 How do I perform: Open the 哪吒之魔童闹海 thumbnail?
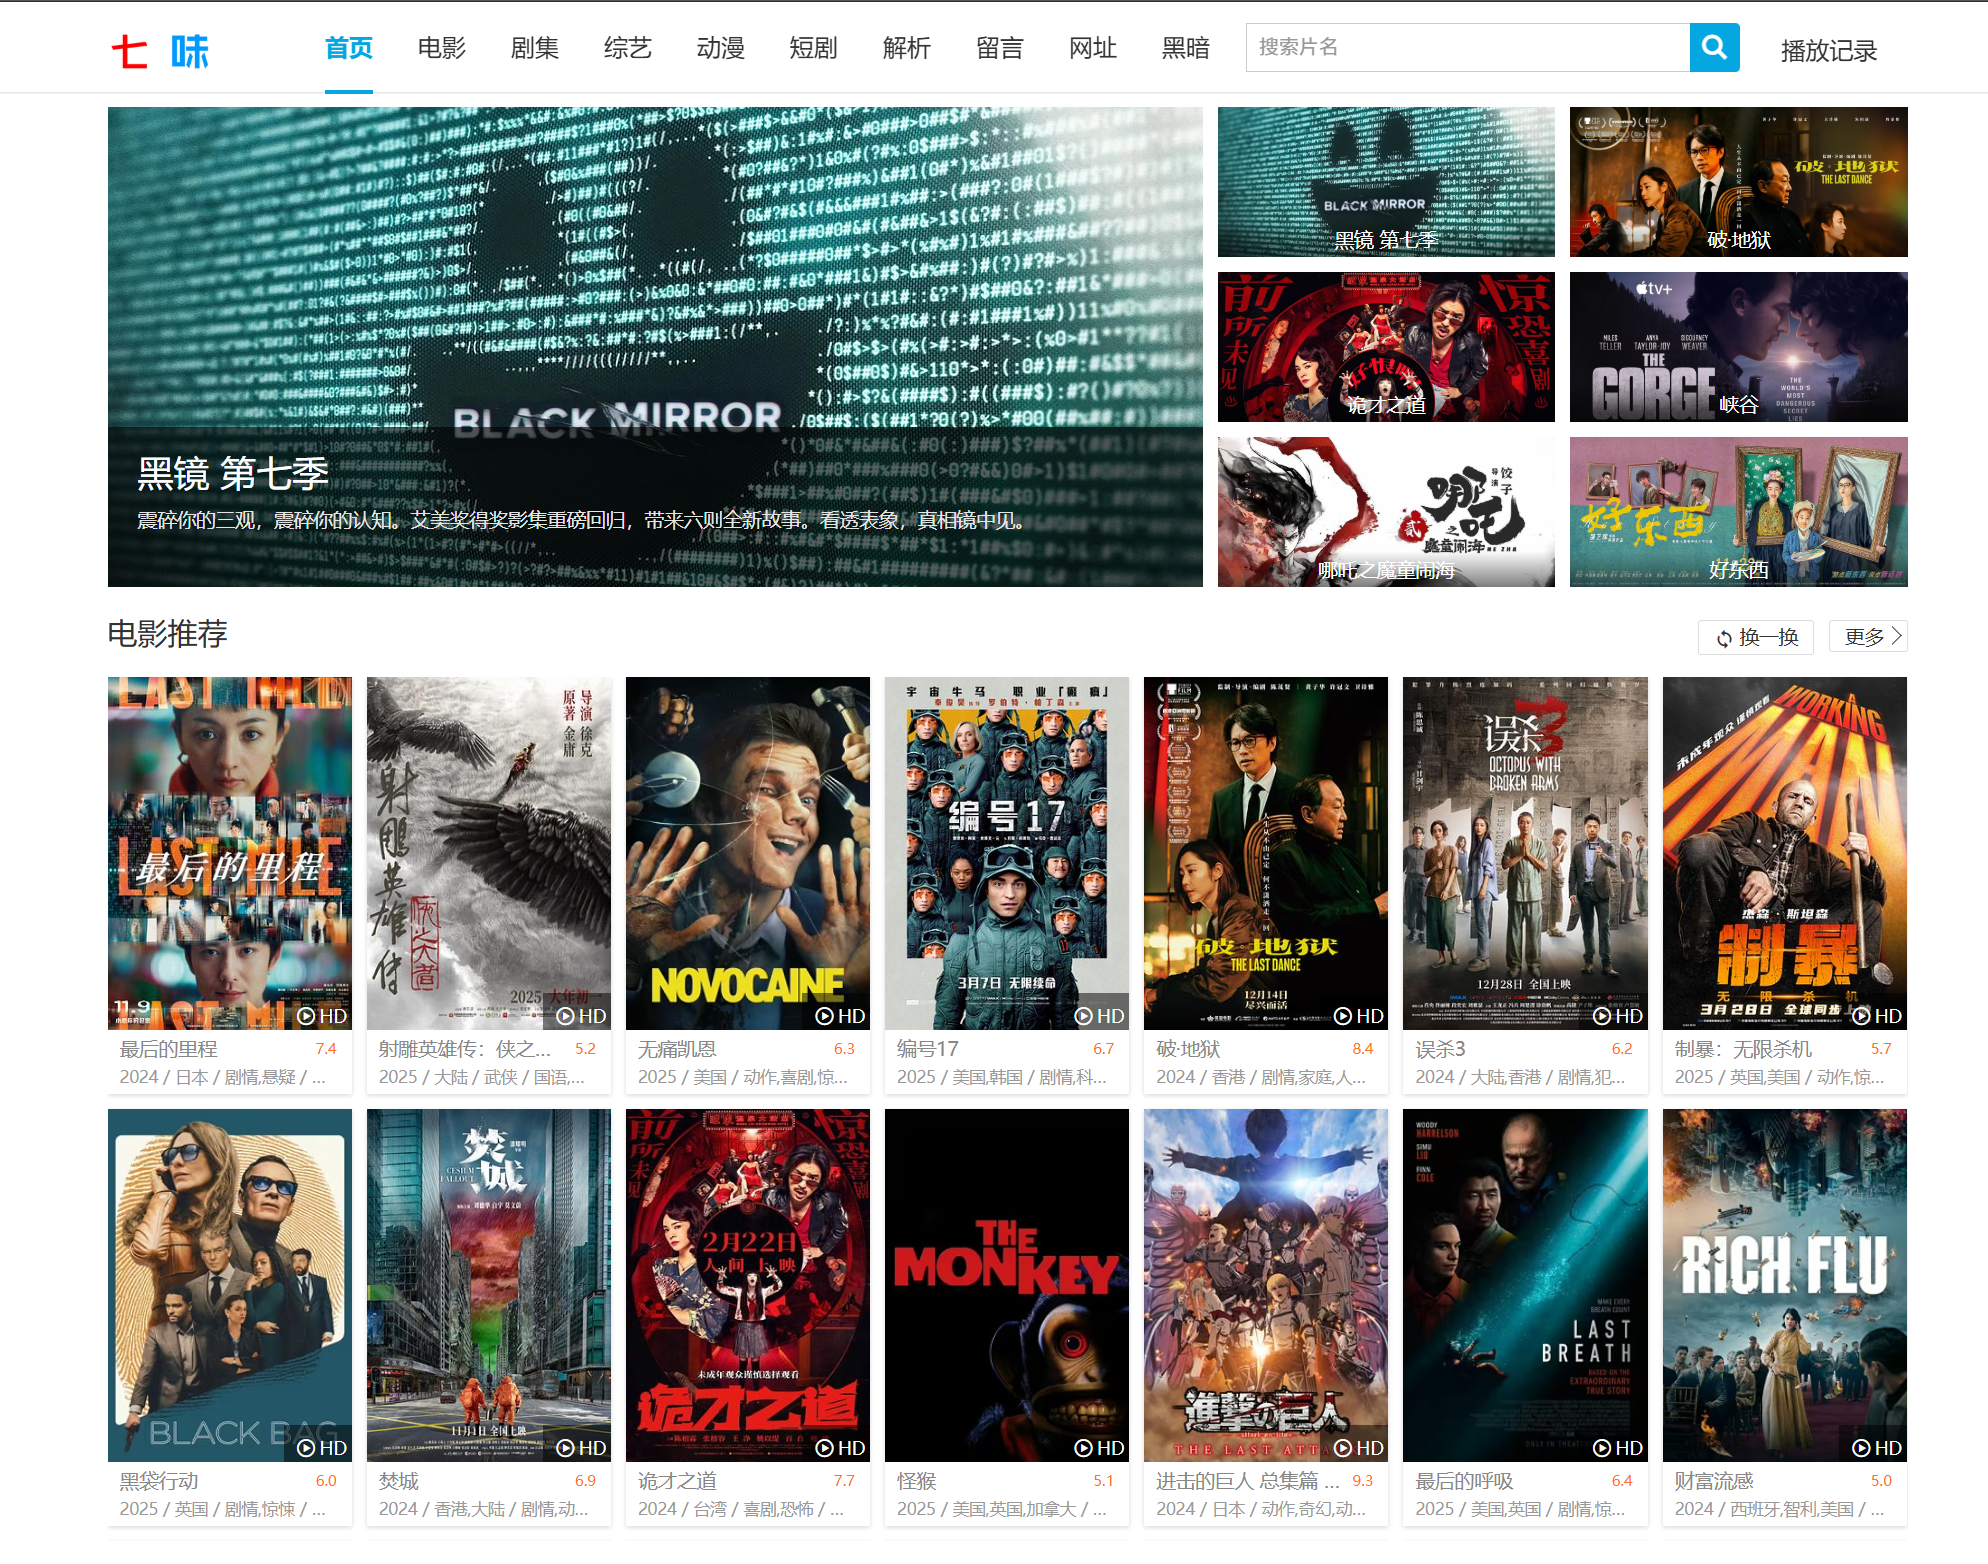click(x=1386, y=512)
